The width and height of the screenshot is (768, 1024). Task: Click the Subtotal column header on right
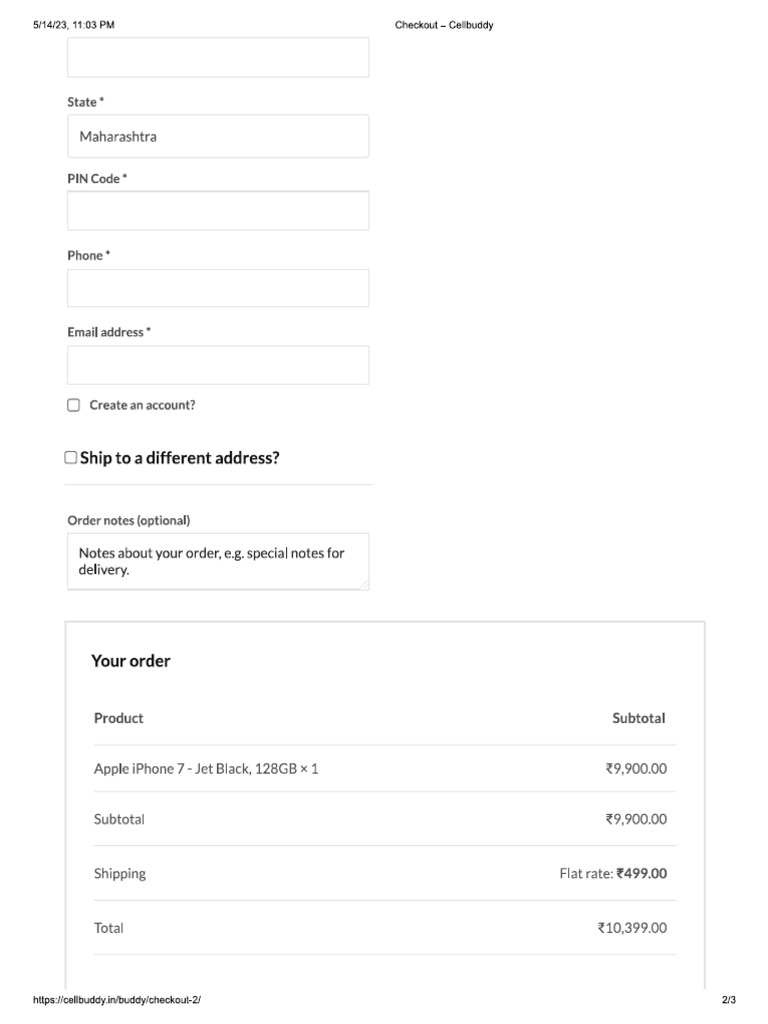(x=639, y=718)
